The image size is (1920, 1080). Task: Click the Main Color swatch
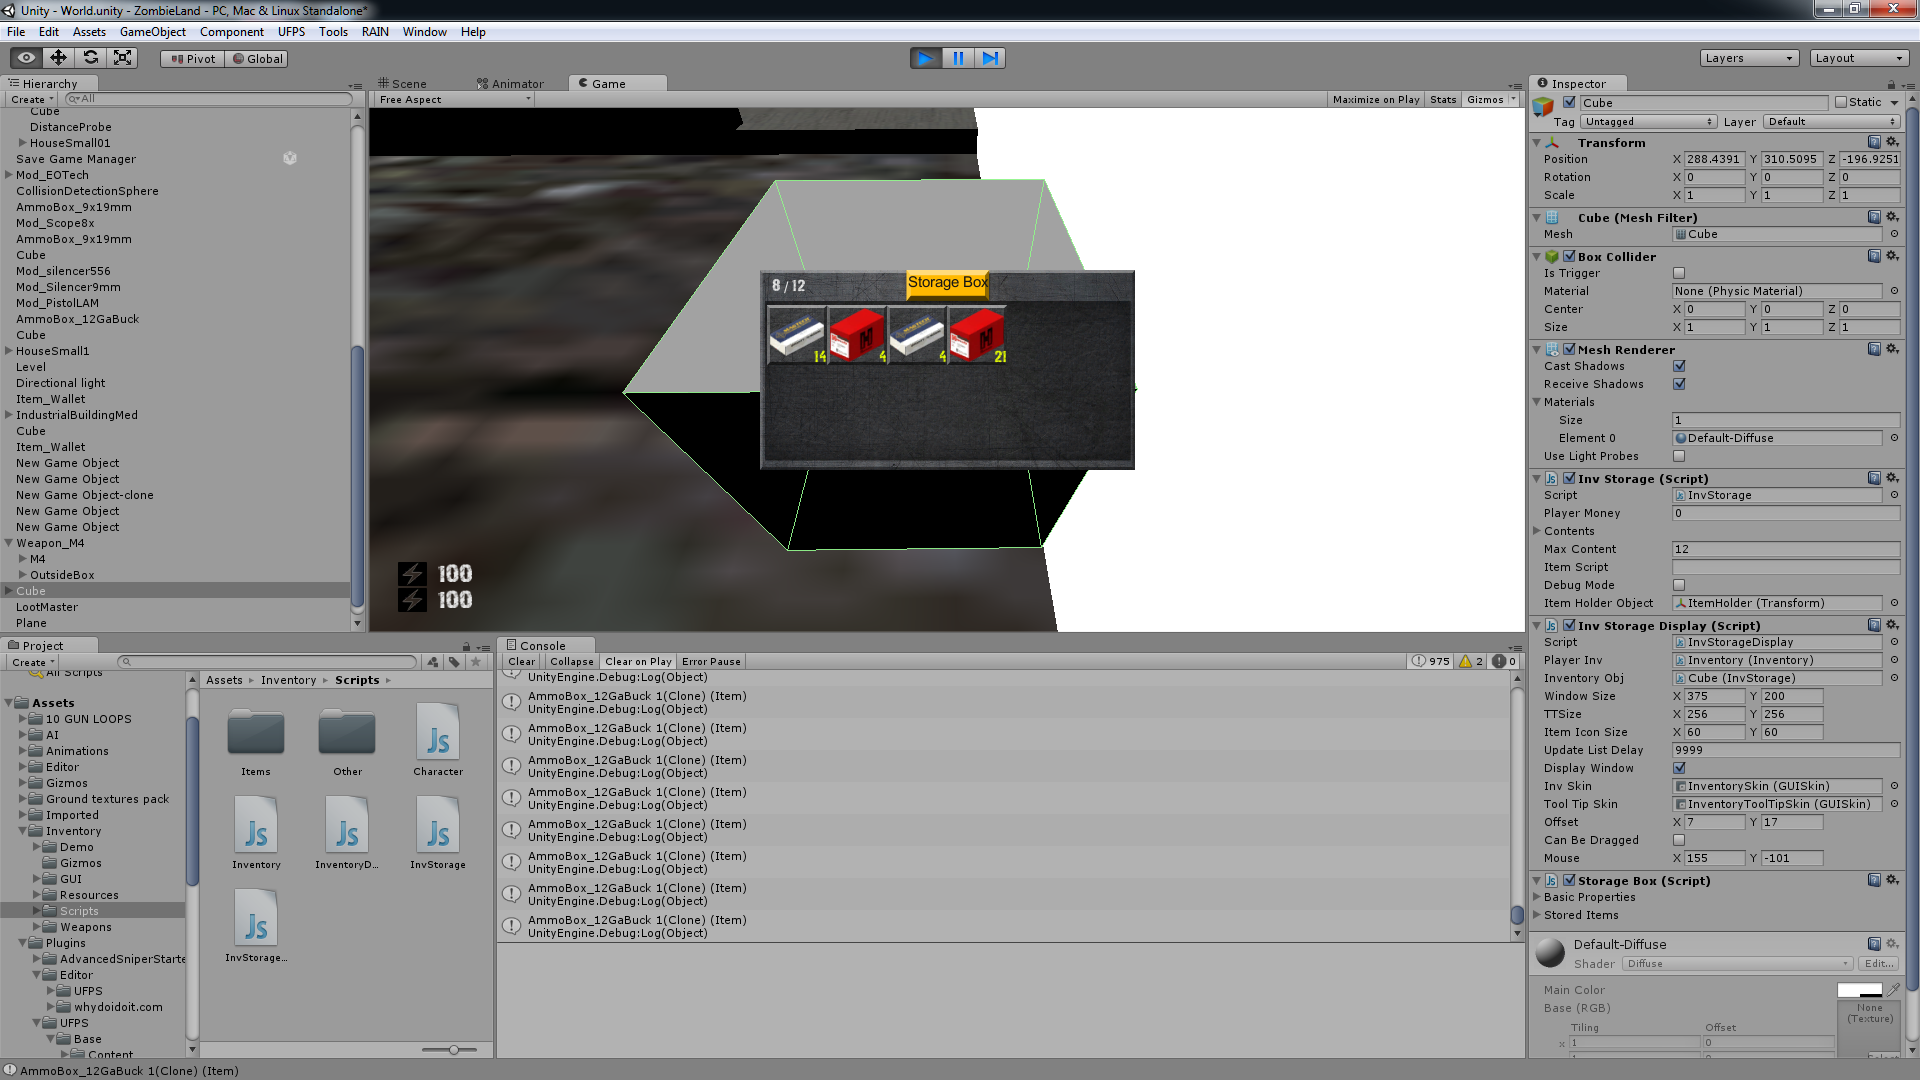pyautogui.click(x=1859, y=990)
